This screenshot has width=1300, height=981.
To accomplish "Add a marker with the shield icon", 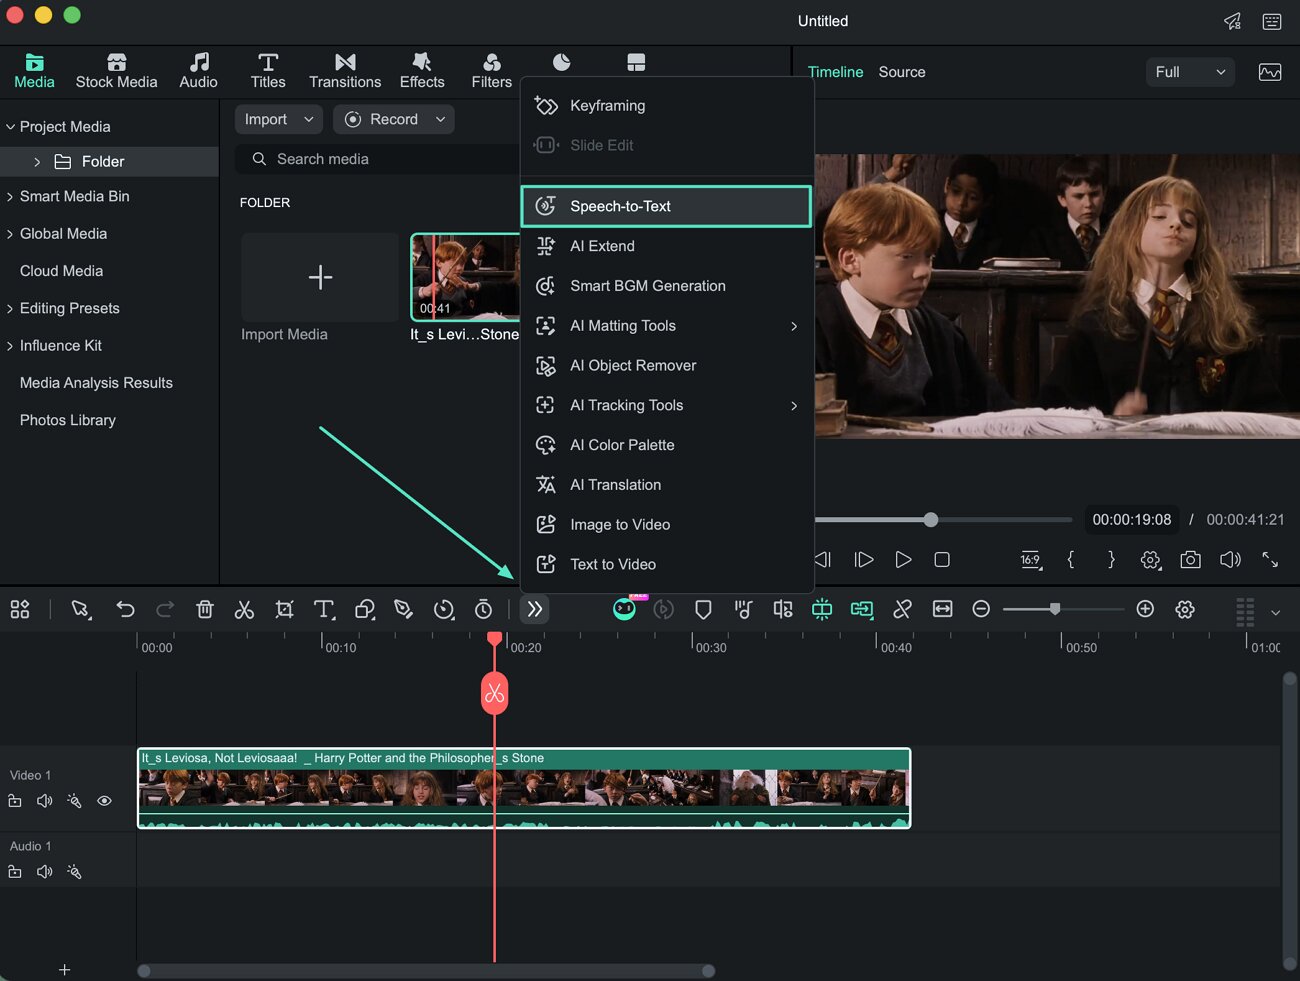I will [x=703, y=609].
